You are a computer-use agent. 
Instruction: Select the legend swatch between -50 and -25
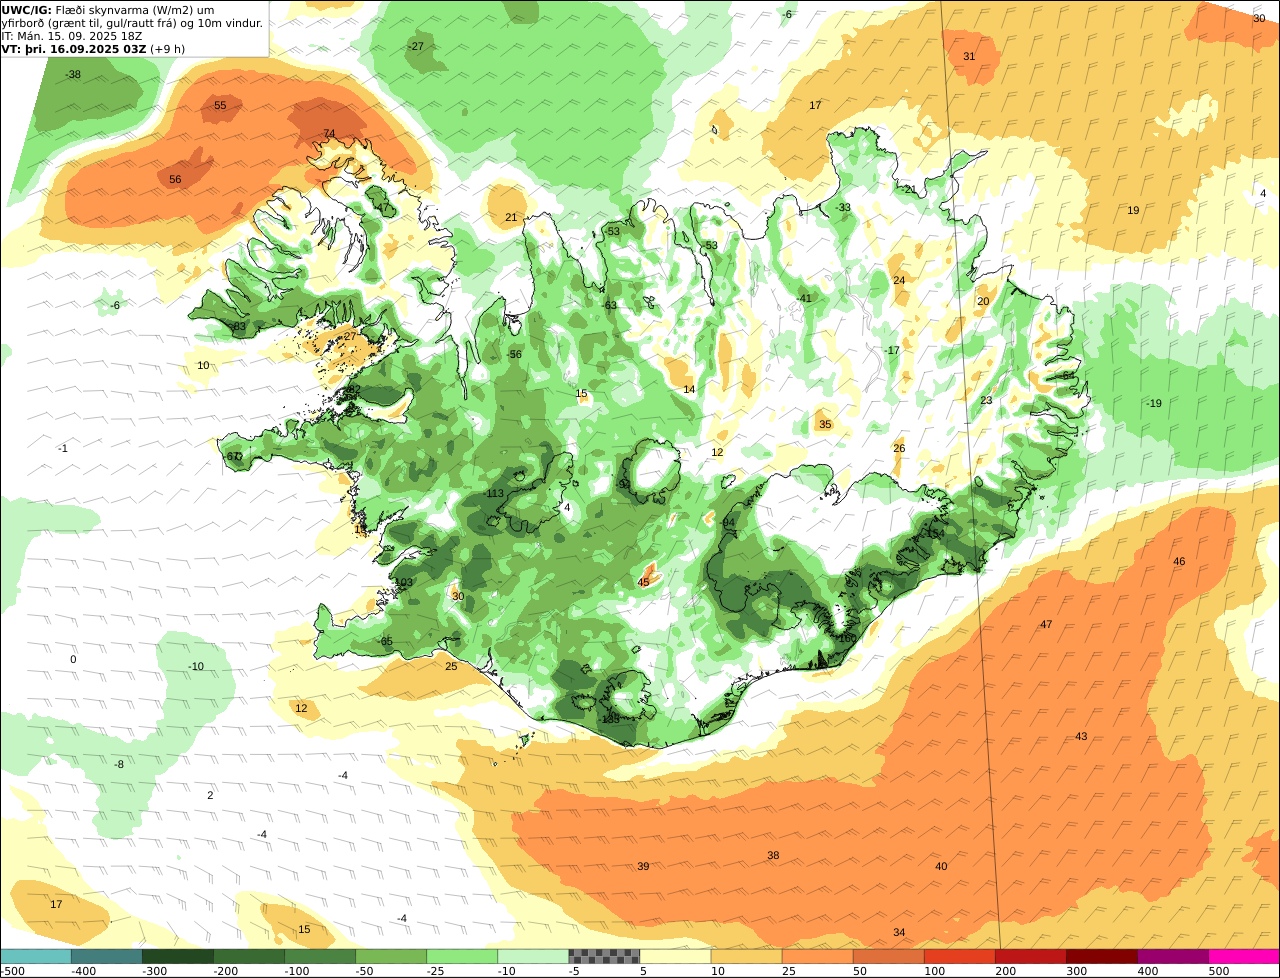[391, 956]
